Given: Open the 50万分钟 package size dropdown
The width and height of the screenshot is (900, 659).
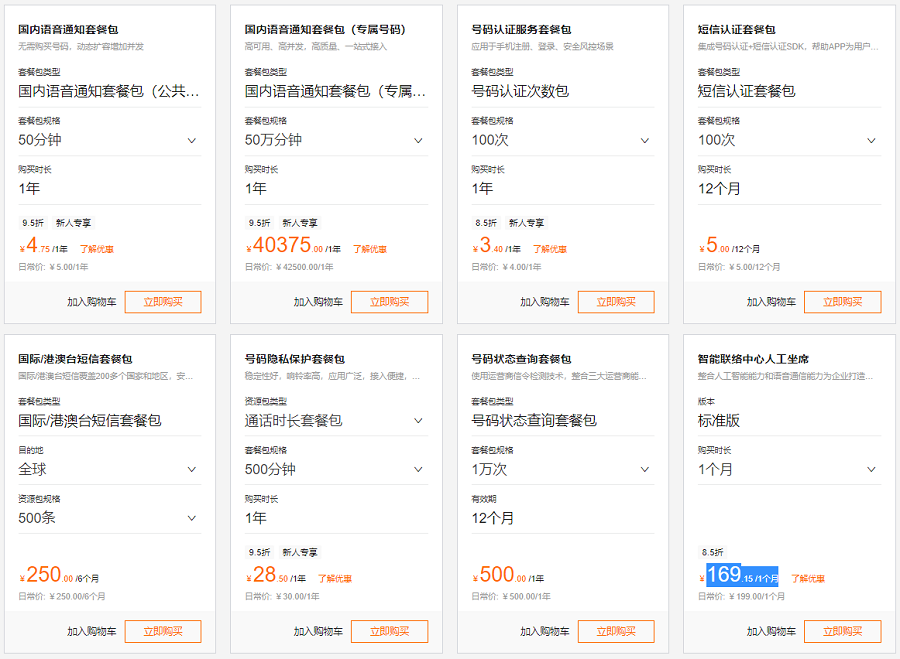Looking at the screenshot, I should [x=336, y=140].
